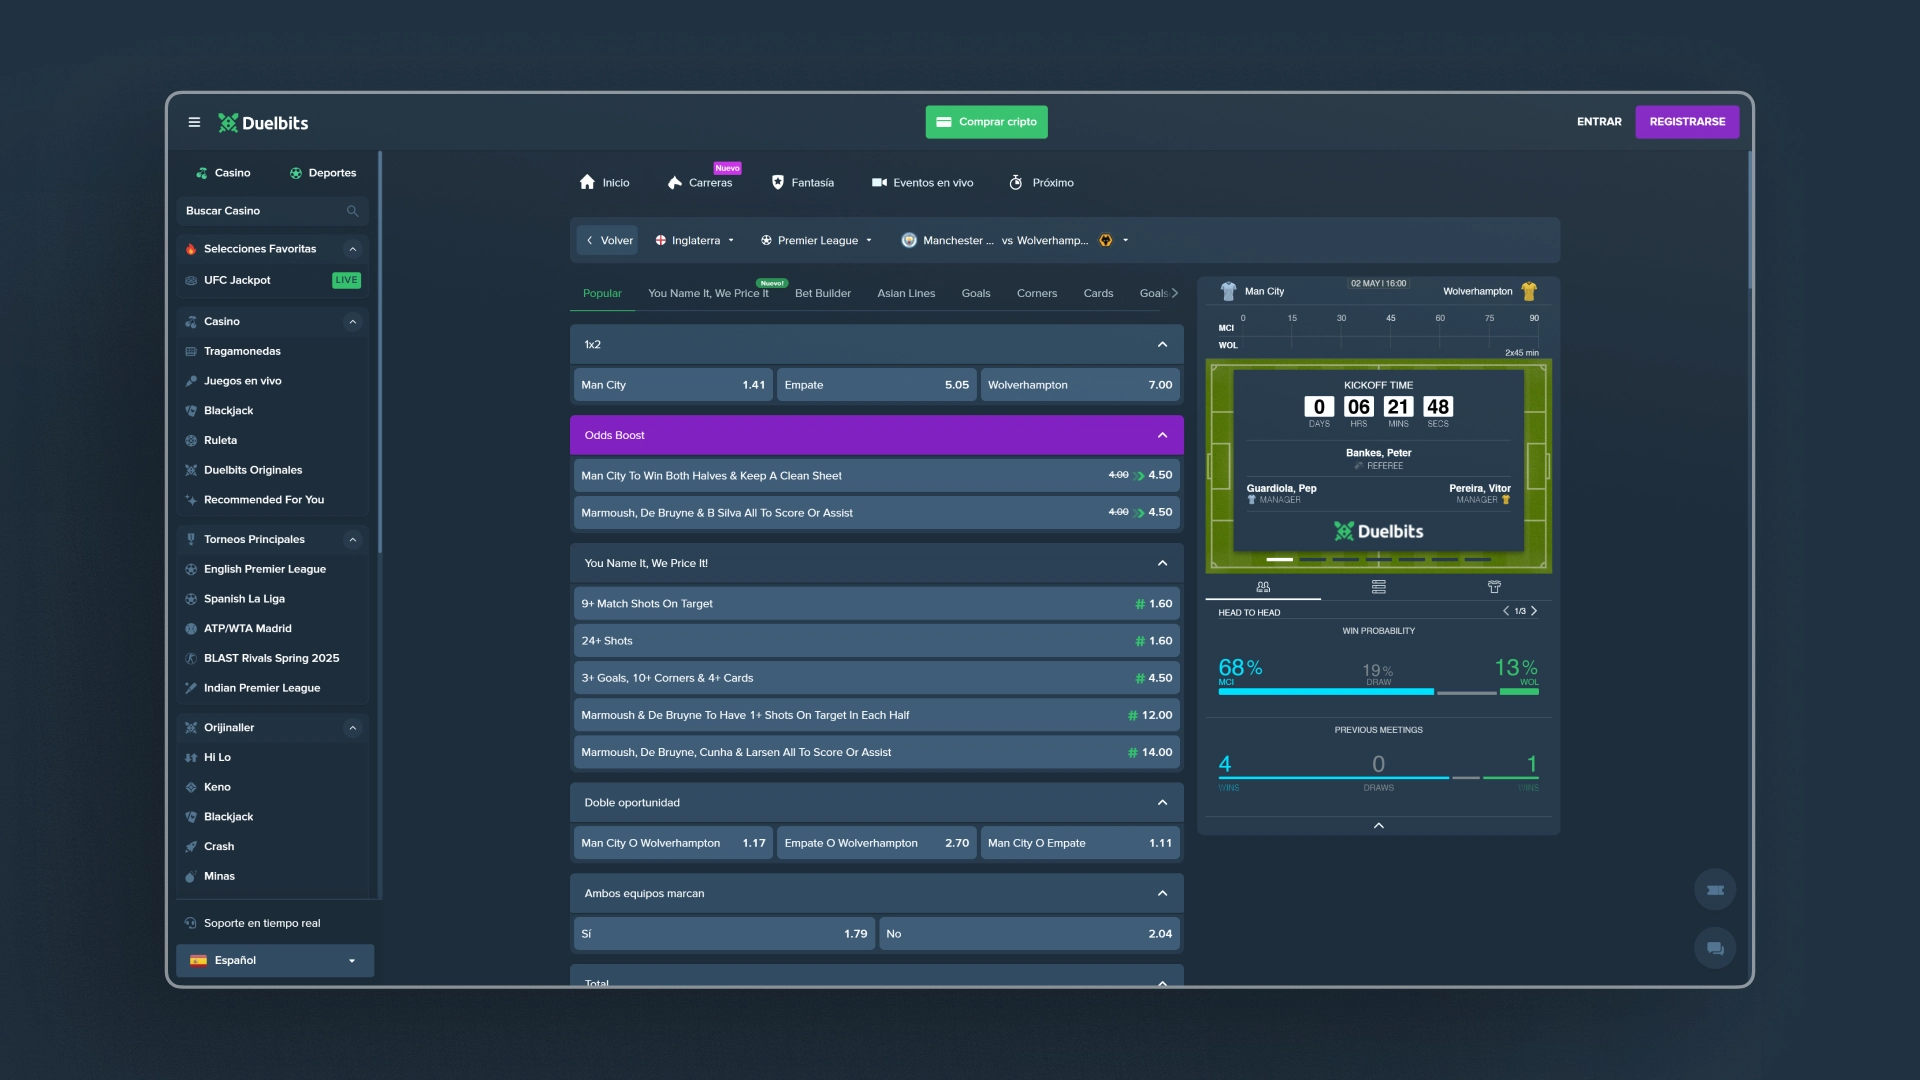The image size is (1920, 1080).
Task: Go to previous Head to Head page arrow
Action: coord(1506,611)
